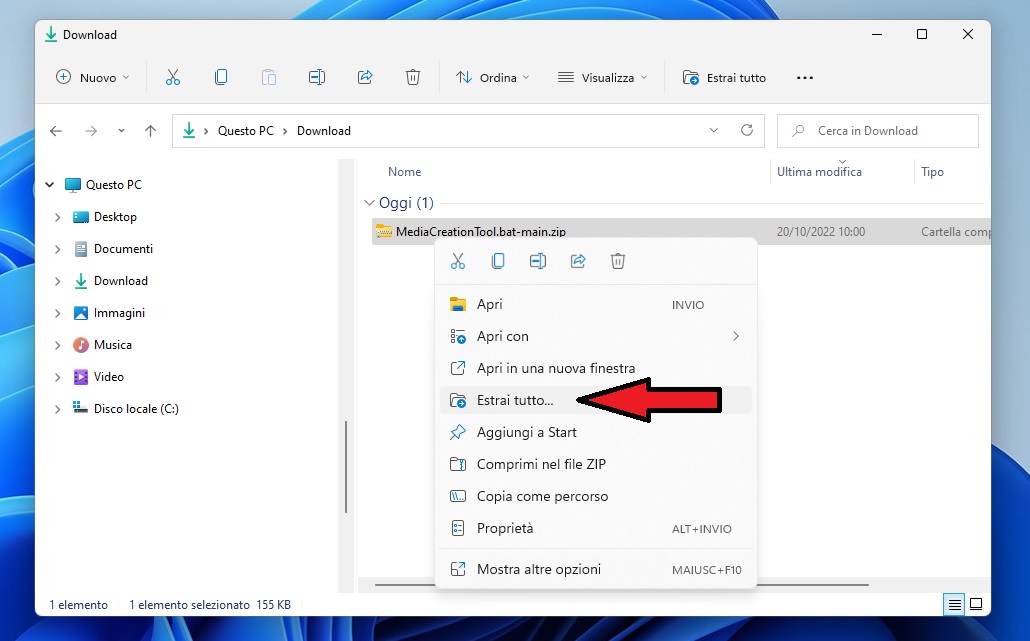Expand the Documenti tree node
The width and height of the screenshot is (1030, 641).
coord(58,249)
